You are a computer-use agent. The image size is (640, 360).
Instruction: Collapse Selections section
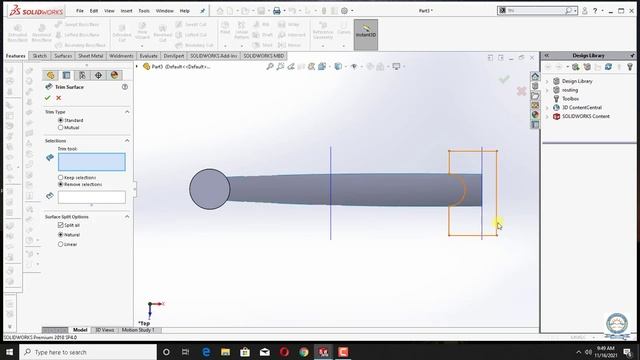click(x=127, y=141)
